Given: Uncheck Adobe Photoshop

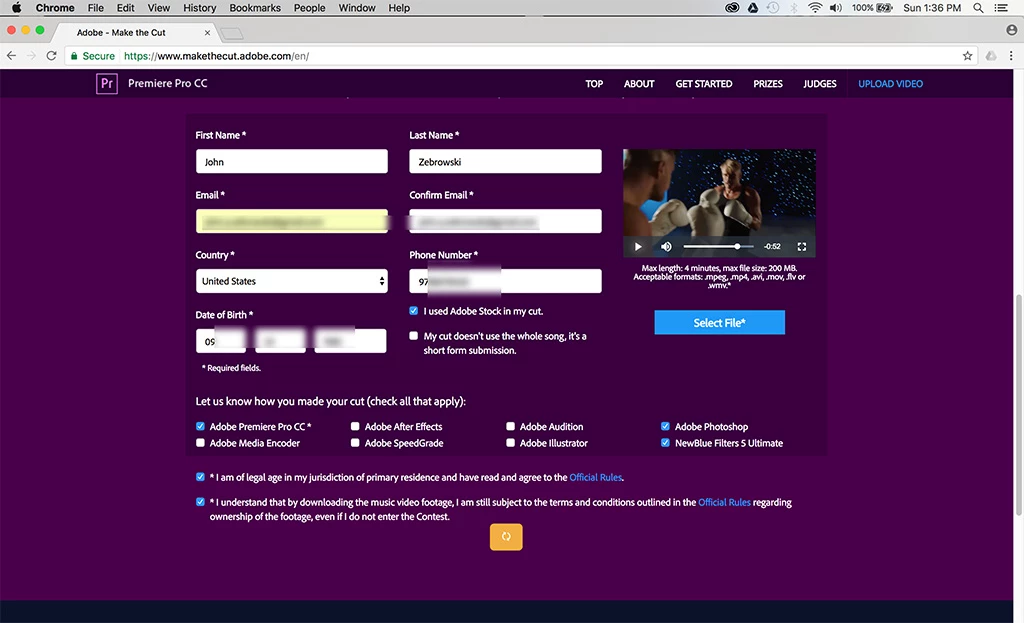Looking at the screenshot, I should click(x=665, y=426).
